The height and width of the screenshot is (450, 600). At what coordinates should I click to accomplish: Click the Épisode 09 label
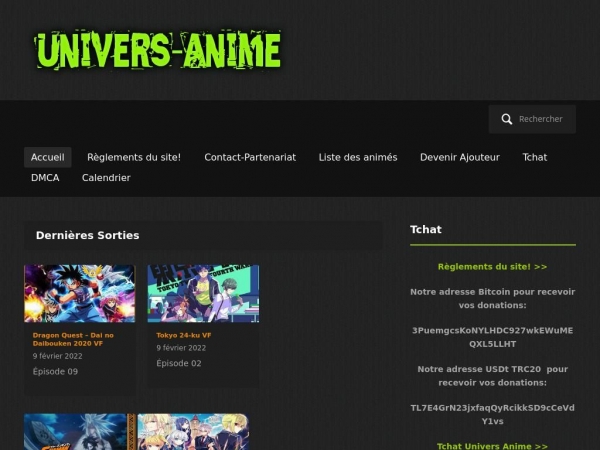(x=55, y=372)
